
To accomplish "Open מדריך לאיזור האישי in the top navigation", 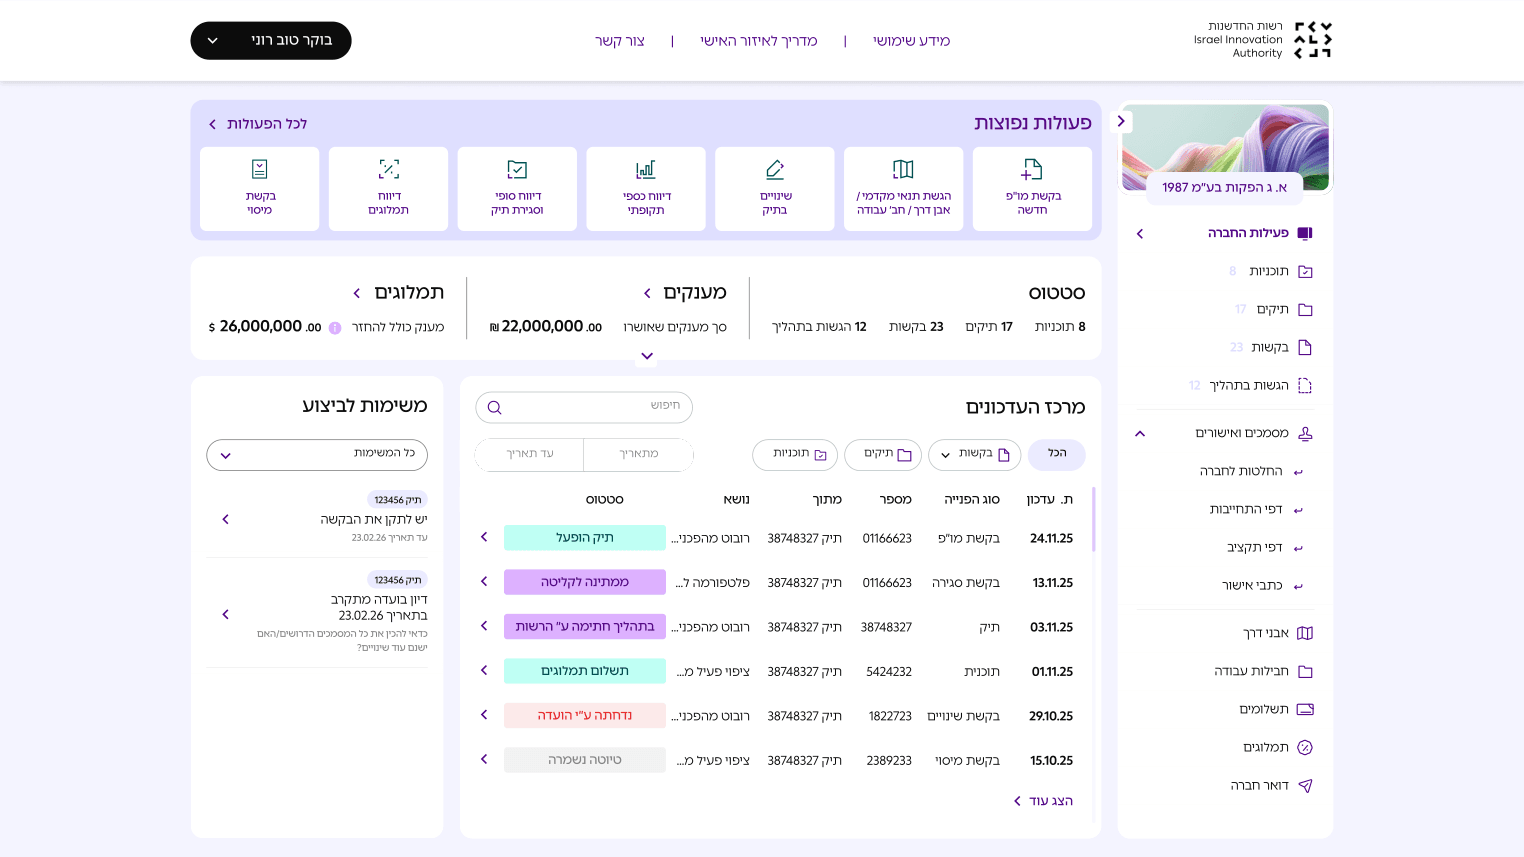I will tap(758, 41).
